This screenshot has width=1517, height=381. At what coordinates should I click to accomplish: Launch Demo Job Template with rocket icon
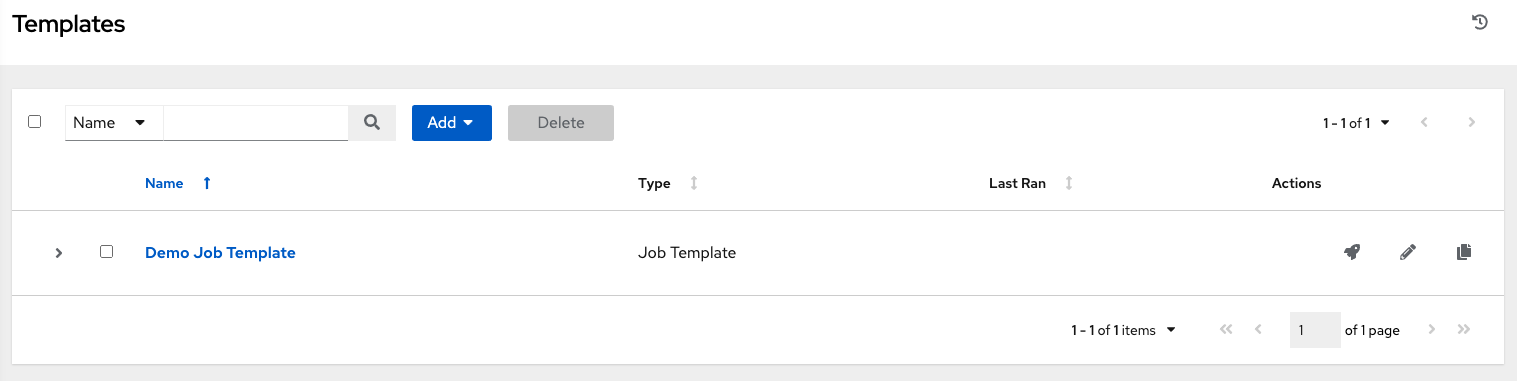coord(1352,253)
